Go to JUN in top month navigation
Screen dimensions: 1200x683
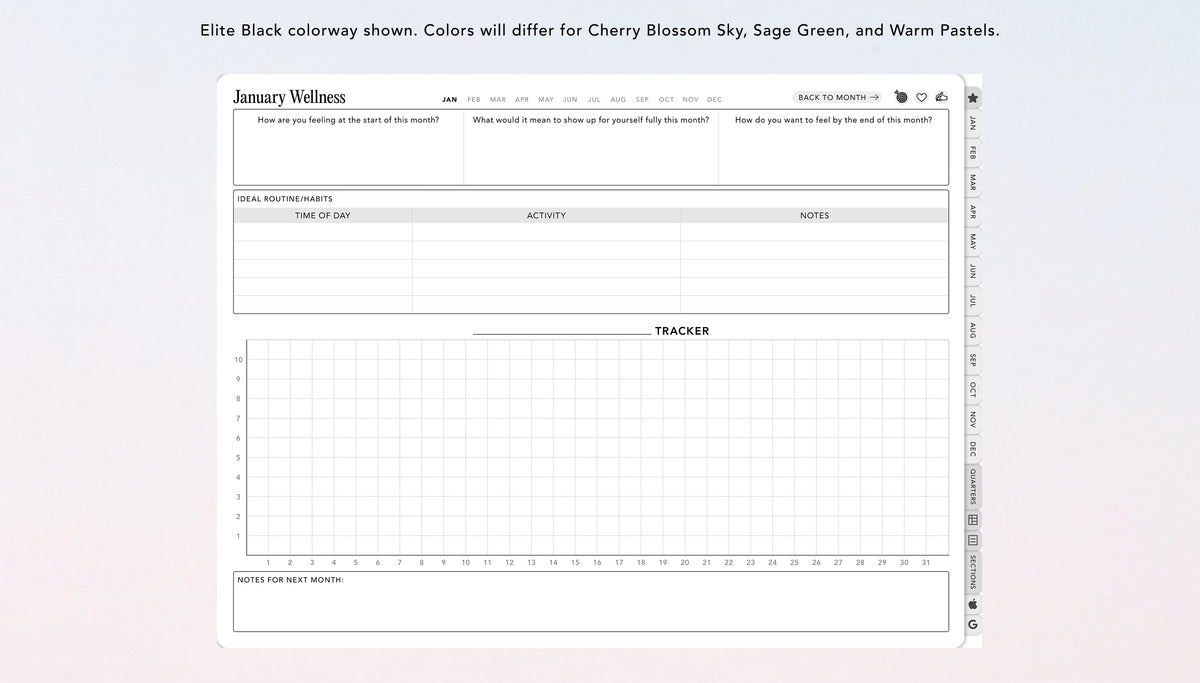pyautogui.click(x=570, y=100)
